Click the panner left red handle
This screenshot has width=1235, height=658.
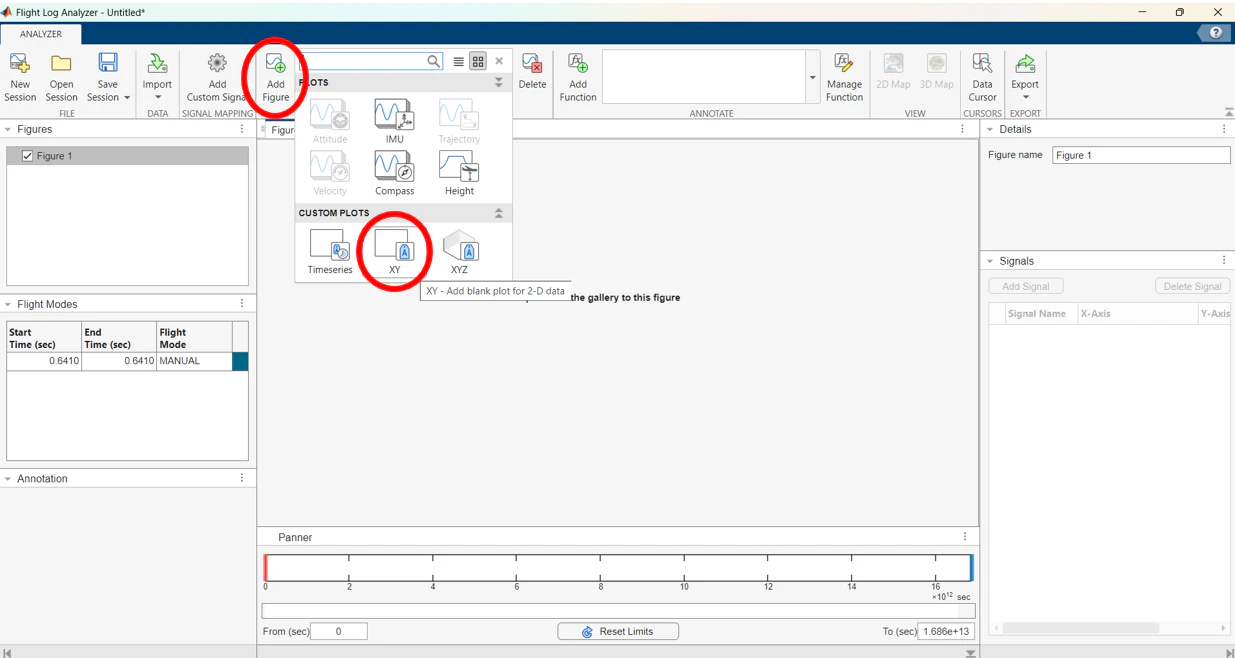[266, 567]
